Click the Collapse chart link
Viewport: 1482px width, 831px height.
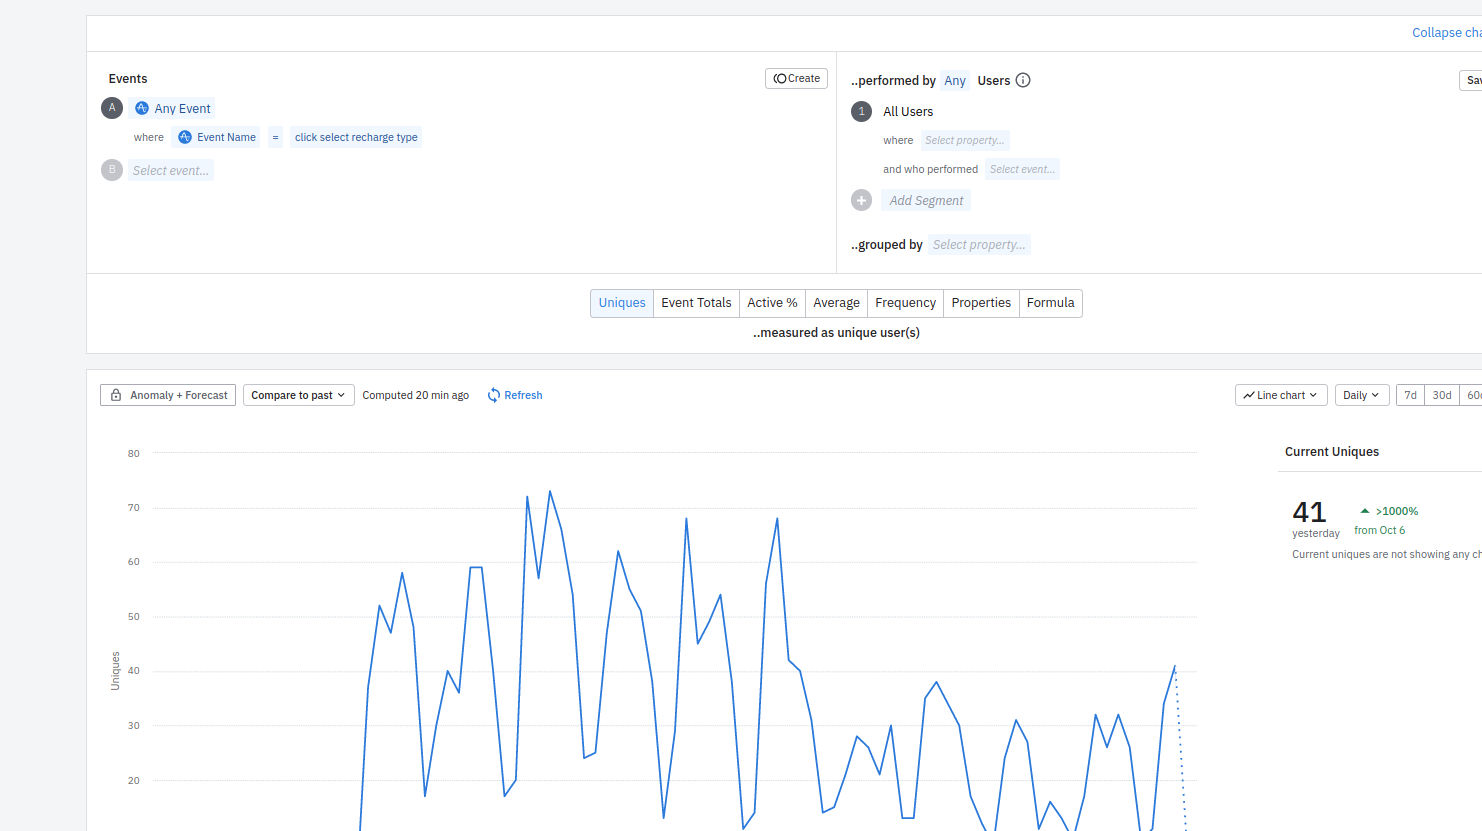click(1446, 33)
